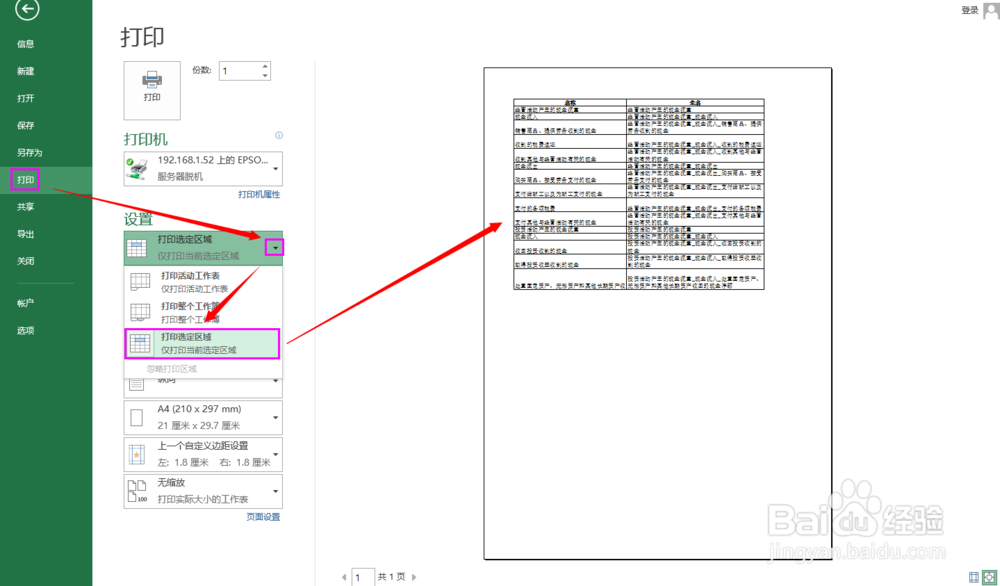
Task: Choose 打印活动工作表 from the list
Action: (x=203, y=281)
